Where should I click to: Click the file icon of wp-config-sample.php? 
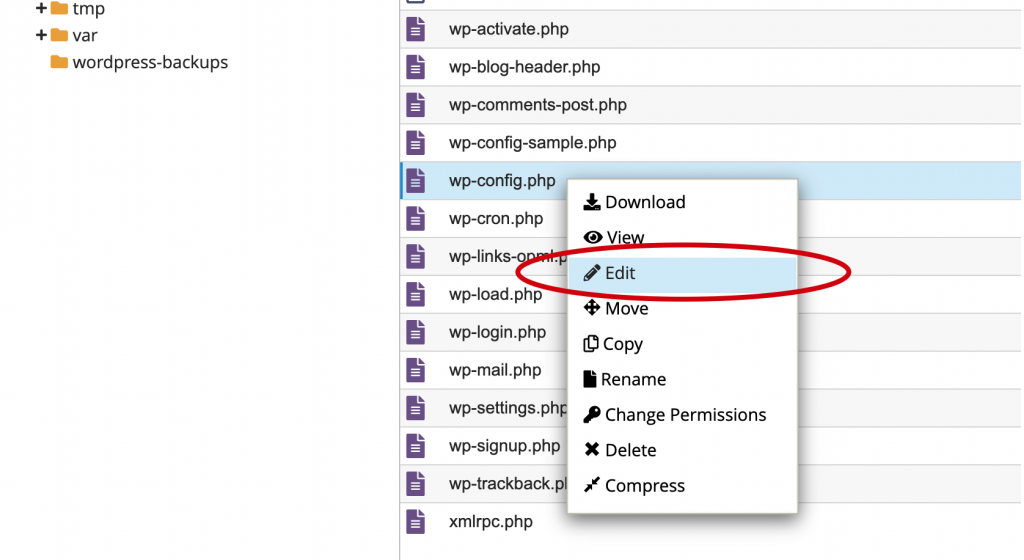pos(415,142)
